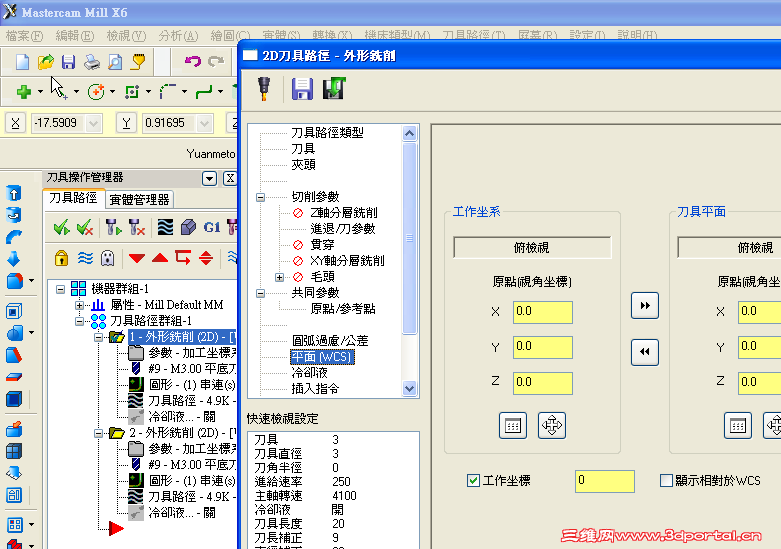Select the green plus create point tool
Viewport: 781px width, 549px height.
coord(23,92)
